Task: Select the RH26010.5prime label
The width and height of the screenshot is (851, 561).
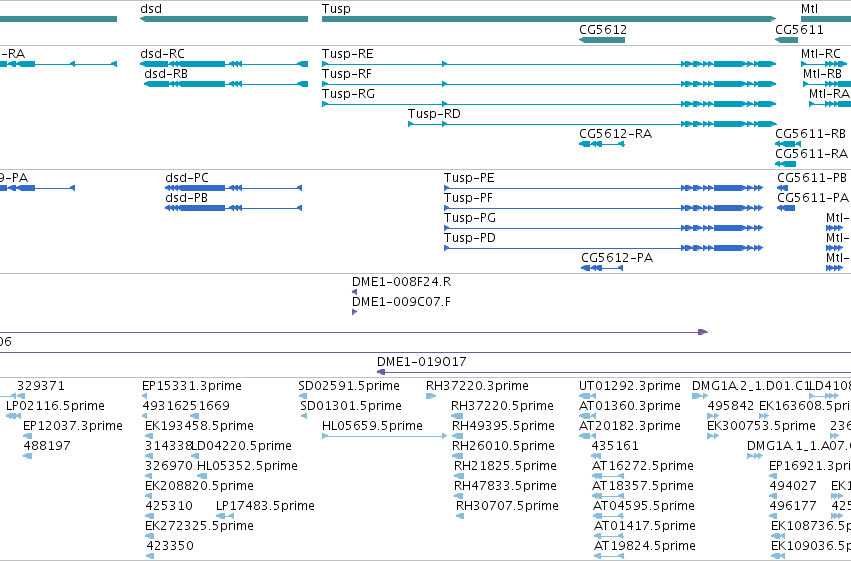Action: point(503,447)
